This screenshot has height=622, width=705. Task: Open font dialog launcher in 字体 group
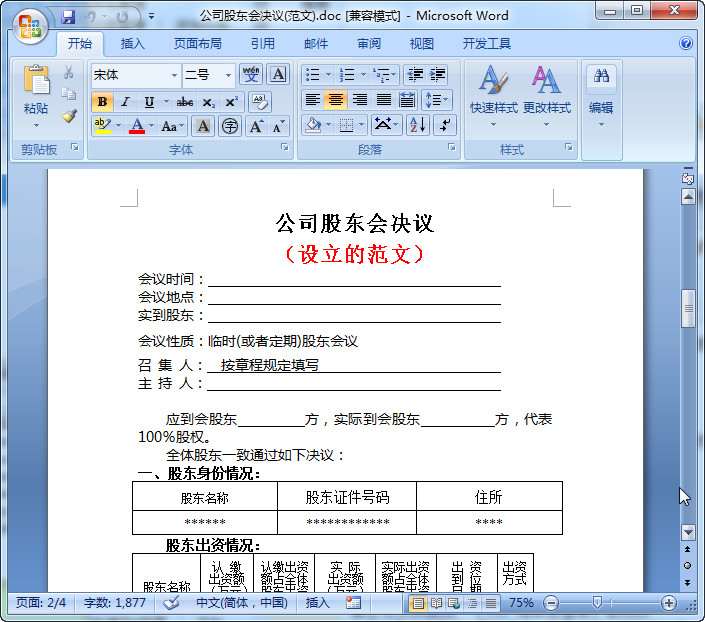tap(285, 147)
